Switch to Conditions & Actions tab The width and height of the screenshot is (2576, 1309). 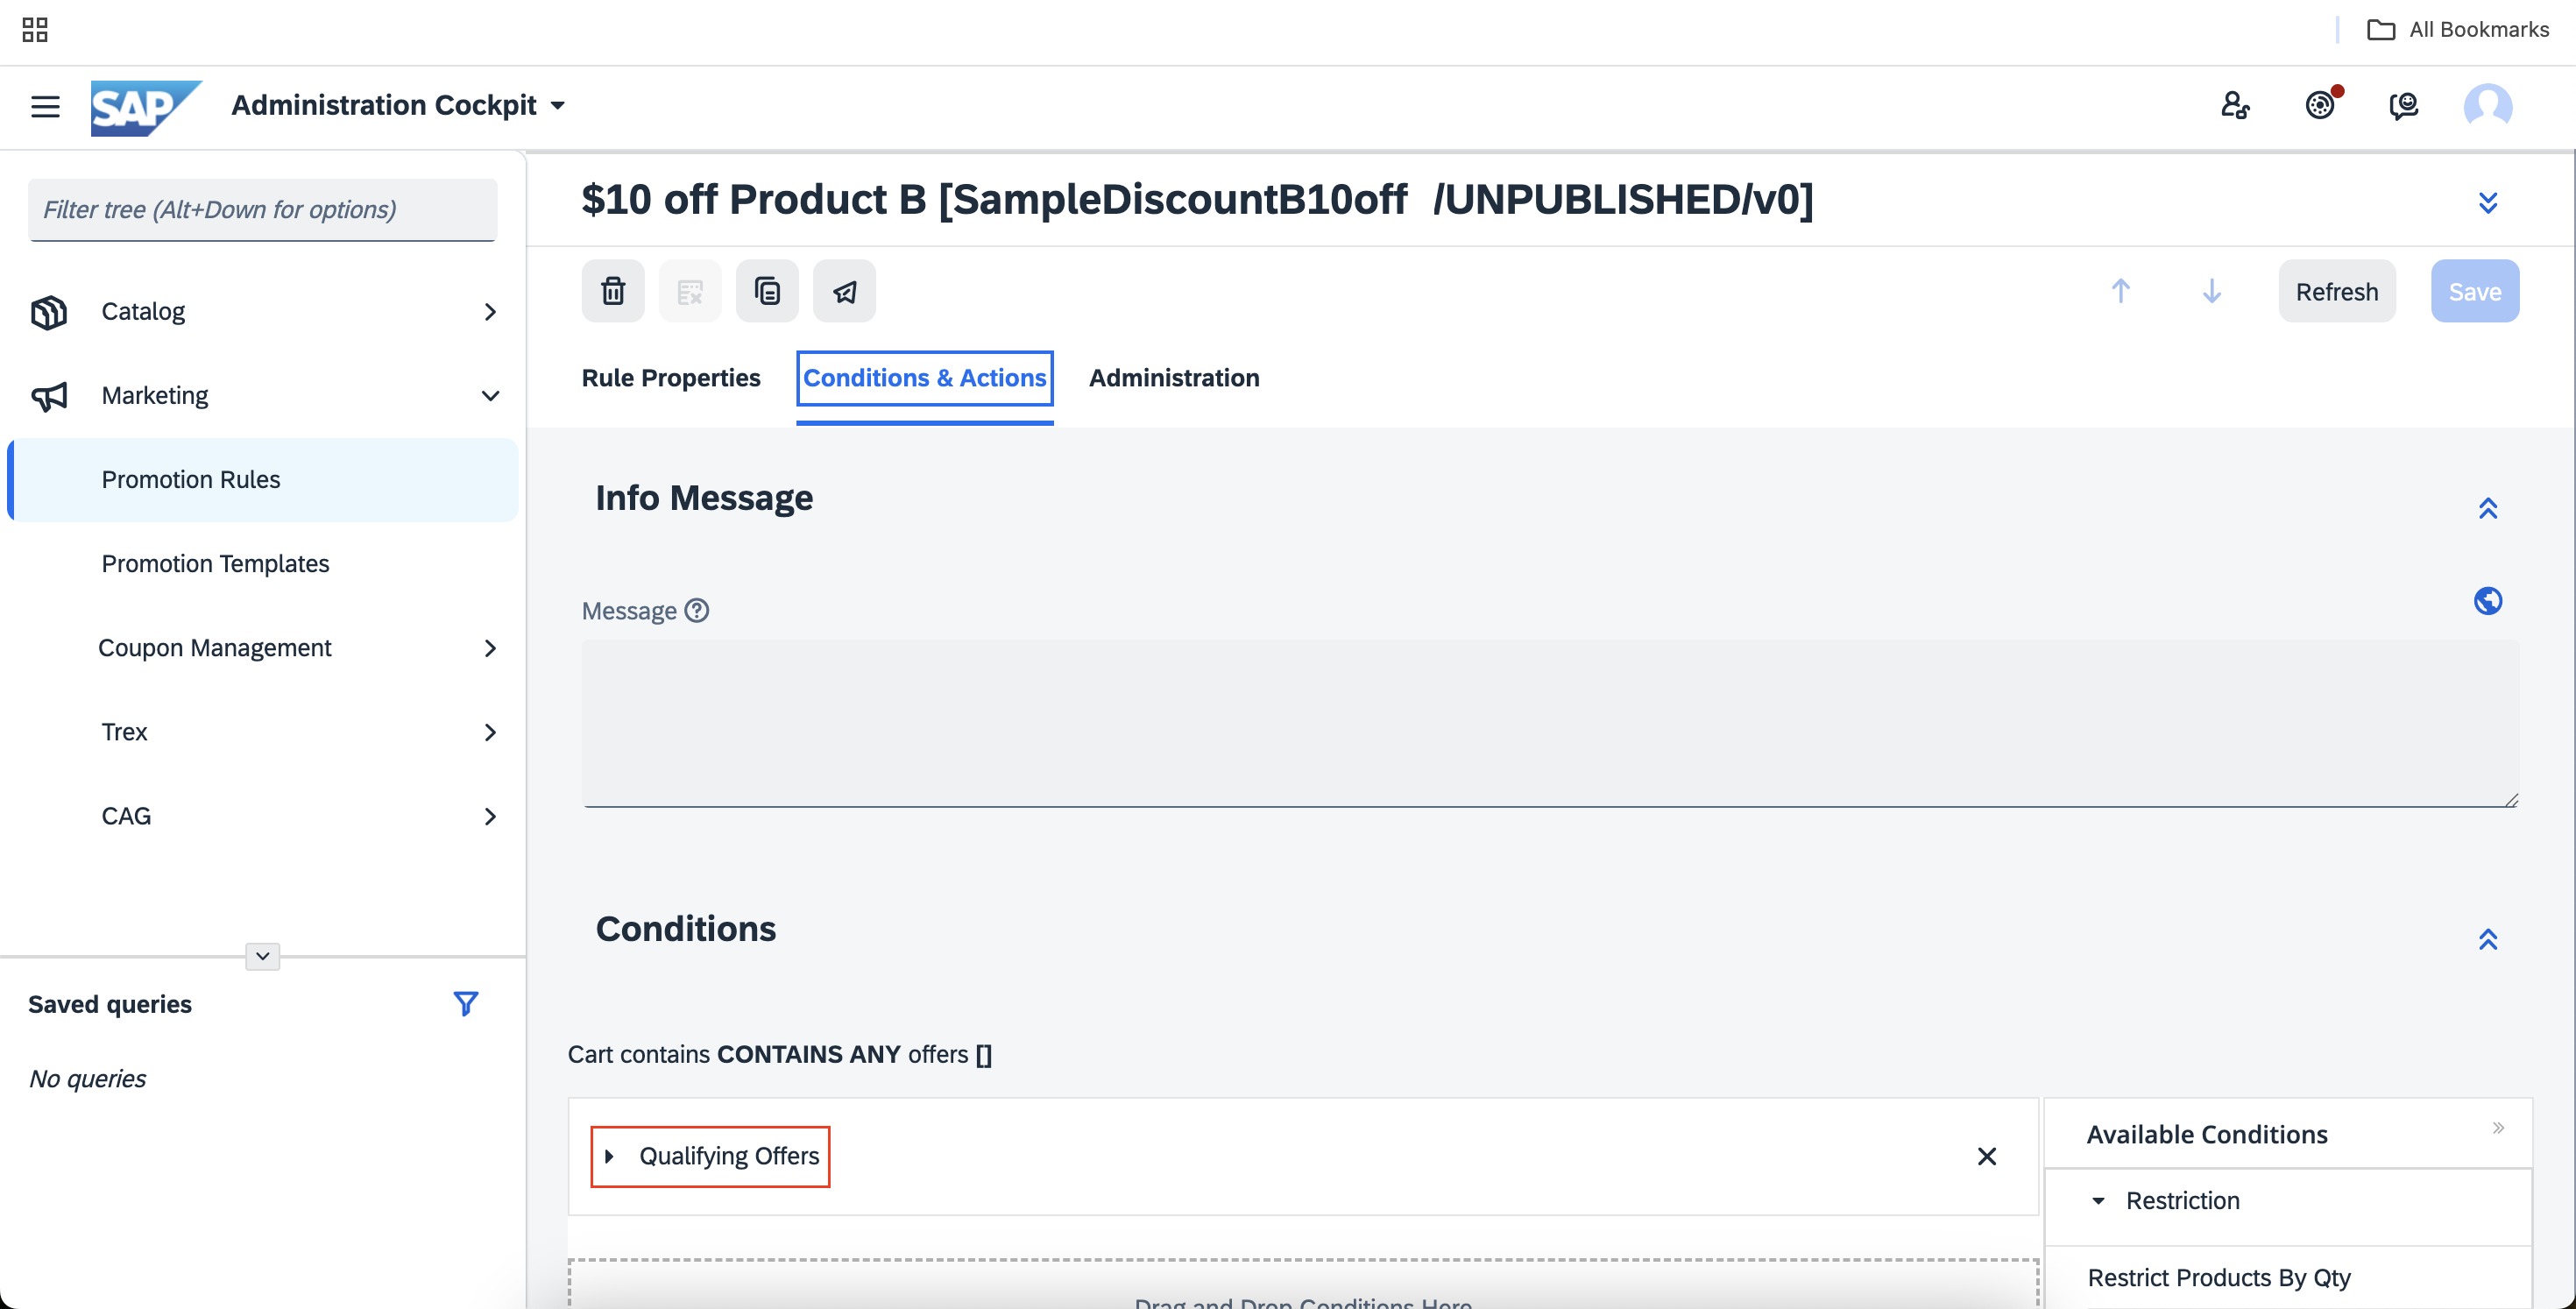tap(925, 378)
